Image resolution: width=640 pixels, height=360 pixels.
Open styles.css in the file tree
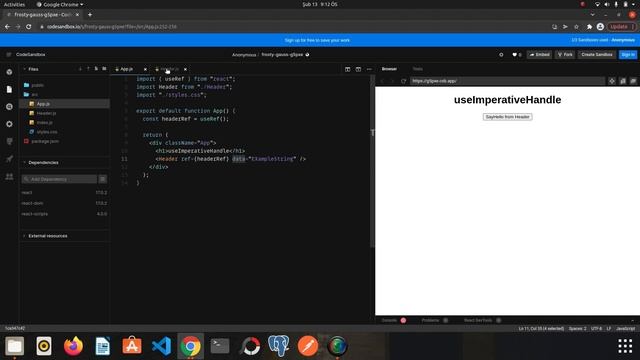click(x=47, y=132)
